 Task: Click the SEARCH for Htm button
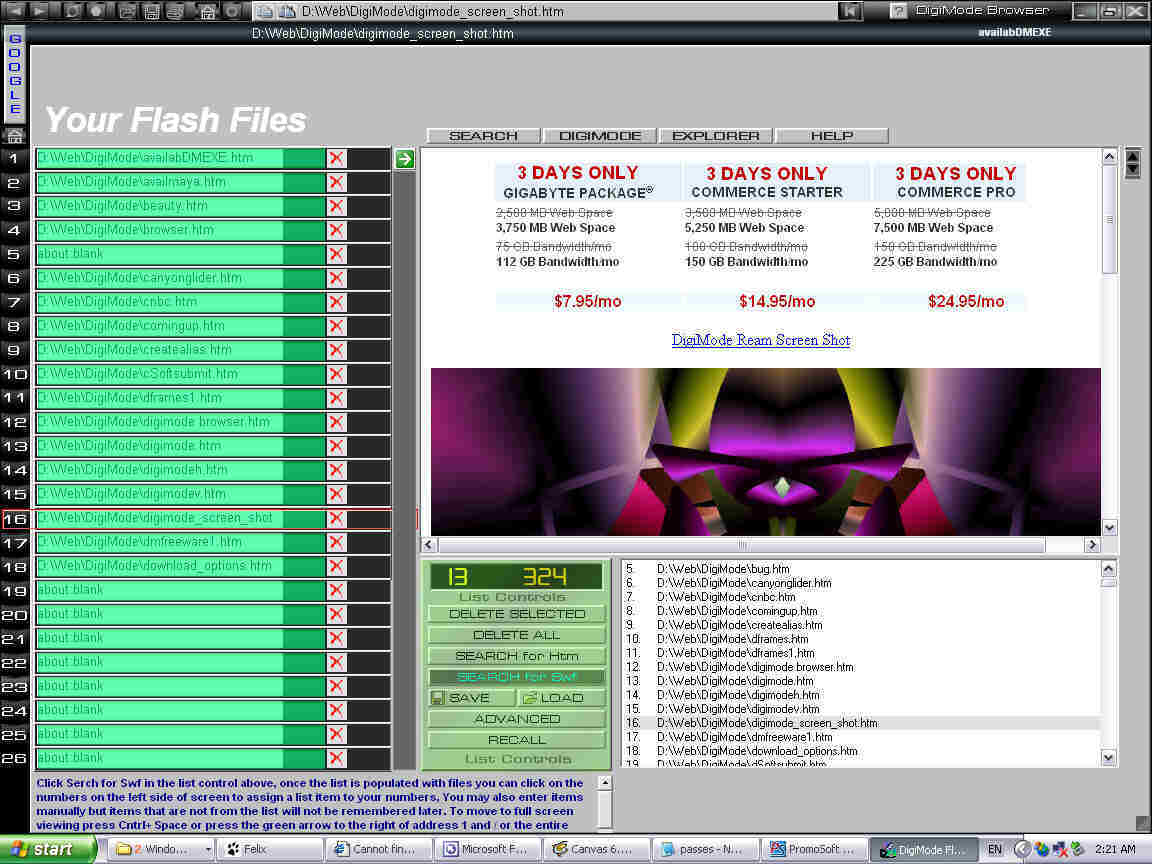coord(517,656)
